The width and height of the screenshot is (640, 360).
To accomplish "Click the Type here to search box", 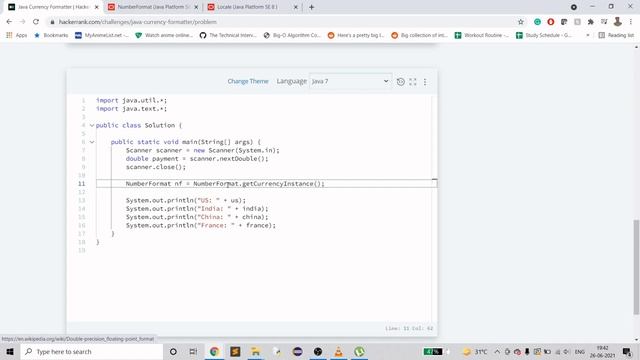I will coord(92,351).
